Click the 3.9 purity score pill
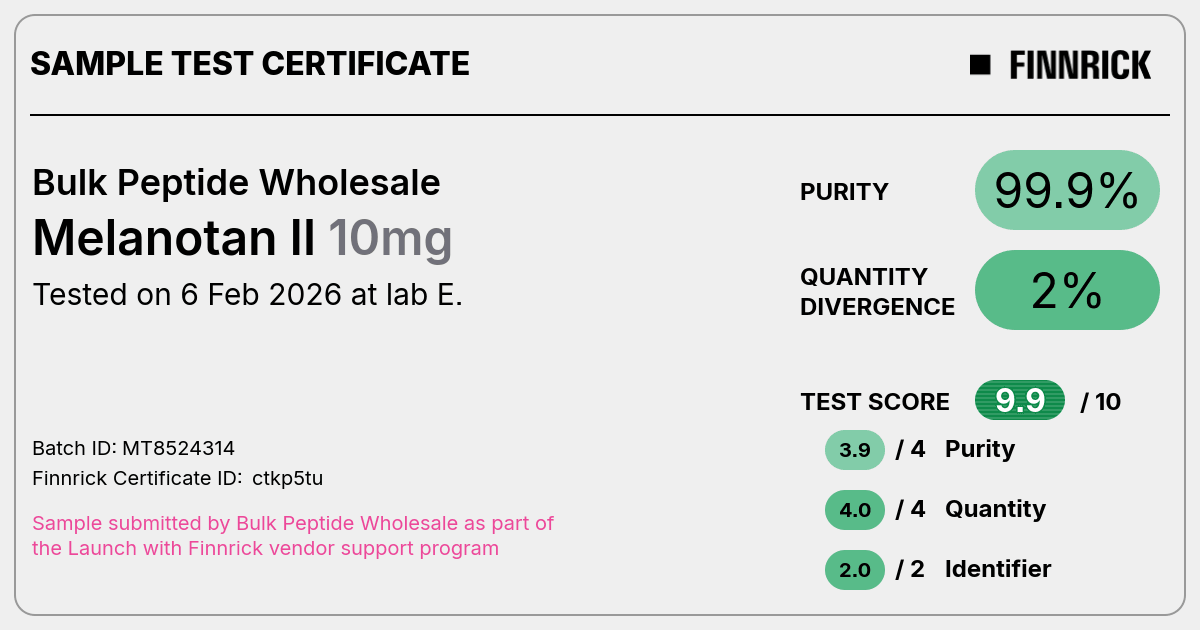This screenshot has height=630, width=1200. click(x=855, y=450)
